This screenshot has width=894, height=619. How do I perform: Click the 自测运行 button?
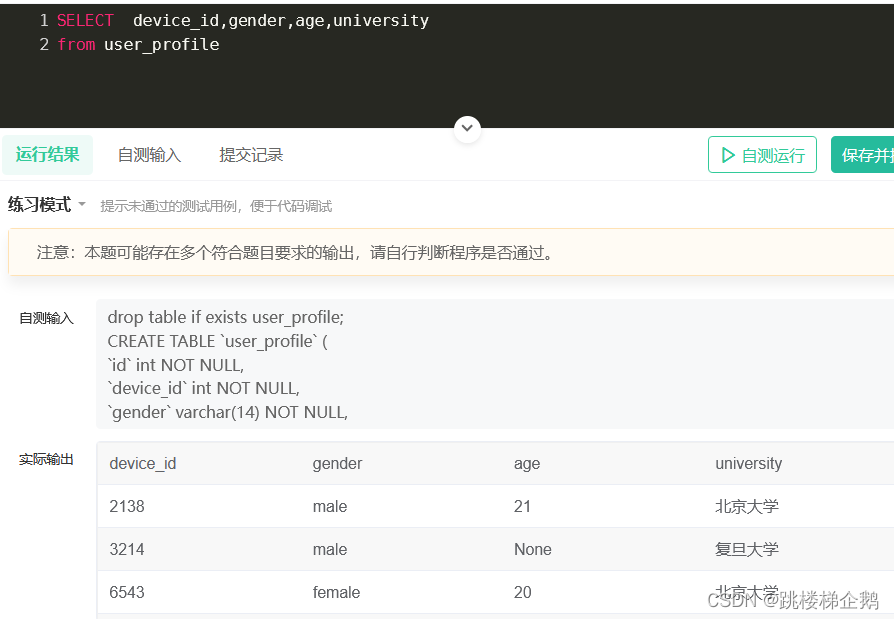click(762, 155)
